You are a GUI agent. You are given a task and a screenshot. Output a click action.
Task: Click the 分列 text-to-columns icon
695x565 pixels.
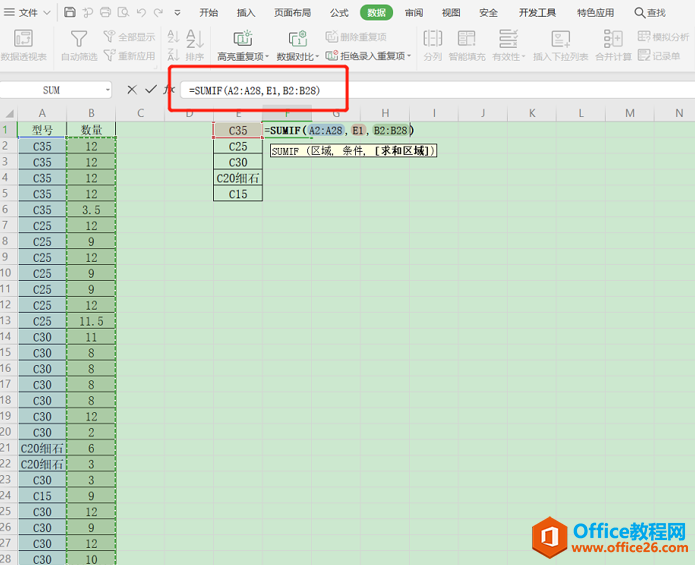click(x=433, y=39)
